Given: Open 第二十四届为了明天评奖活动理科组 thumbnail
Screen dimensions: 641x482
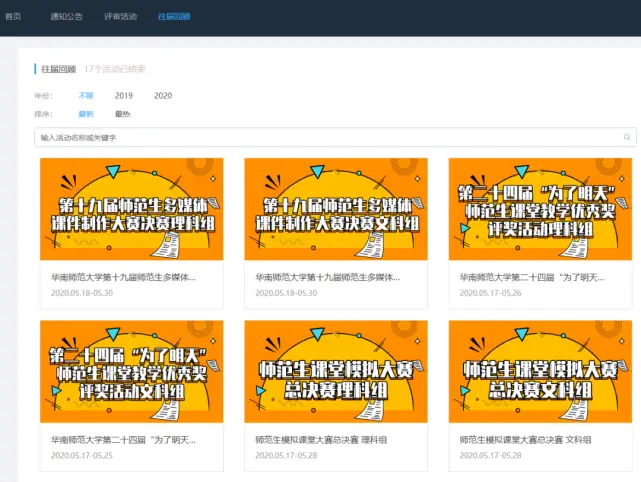Looking at the screenshot, I should point(540,209).
